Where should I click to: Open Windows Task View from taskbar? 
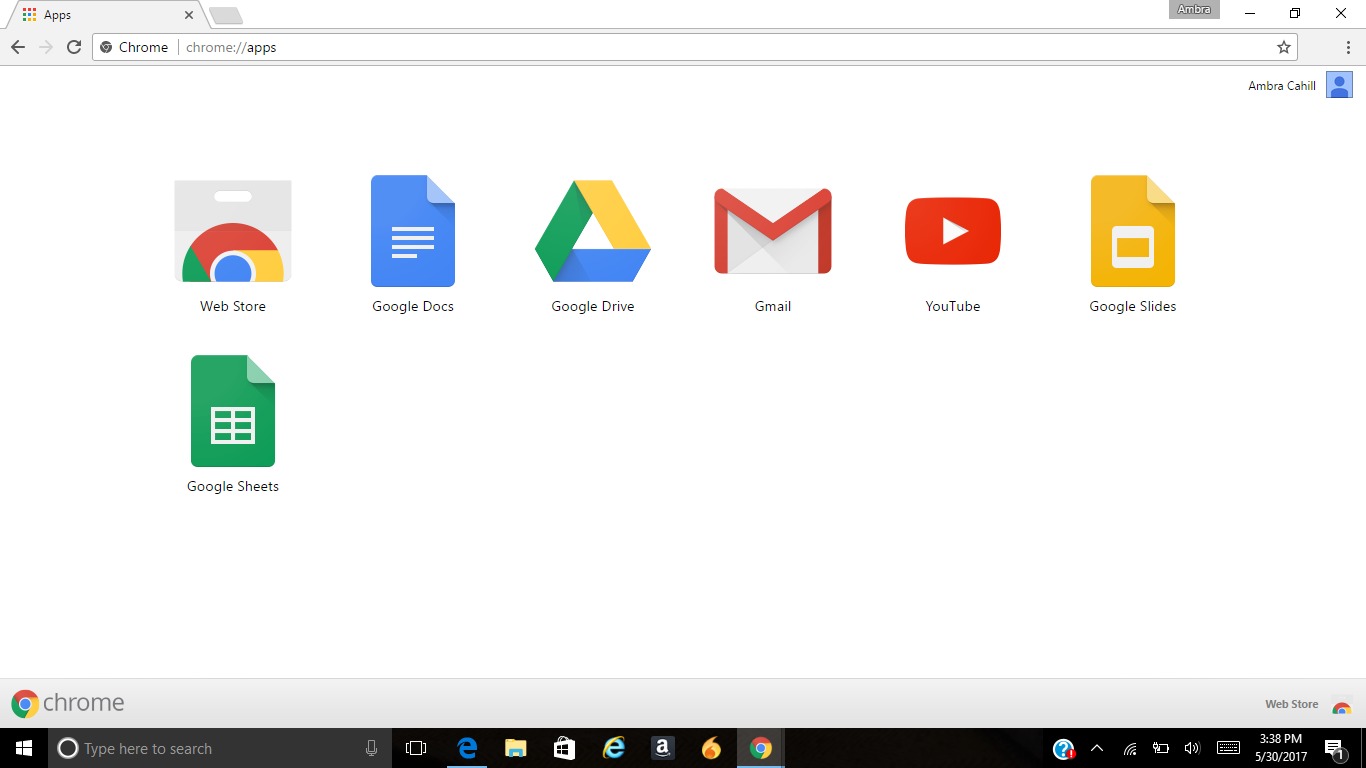click(416, 748)
